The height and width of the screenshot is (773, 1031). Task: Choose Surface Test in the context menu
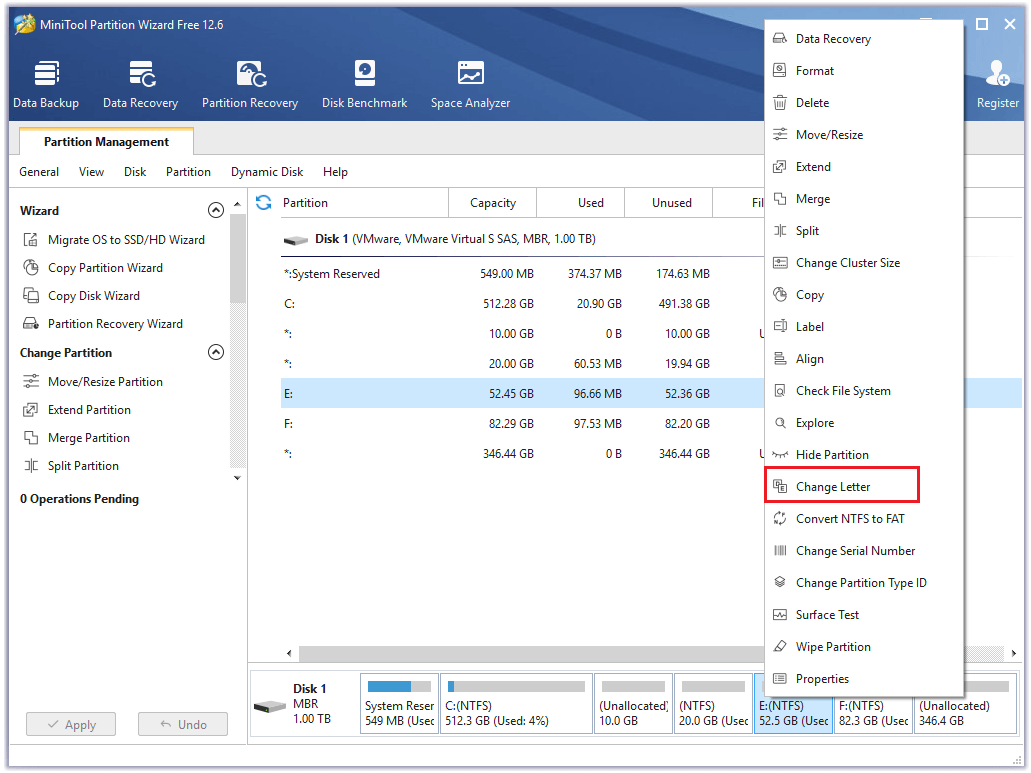point(864,615)
